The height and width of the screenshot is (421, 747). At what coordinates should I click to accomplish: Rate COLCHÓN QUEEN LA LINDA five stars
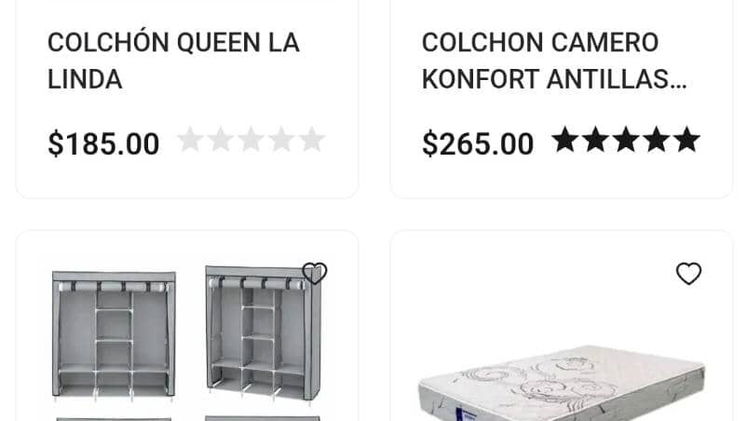click(312, 140)
